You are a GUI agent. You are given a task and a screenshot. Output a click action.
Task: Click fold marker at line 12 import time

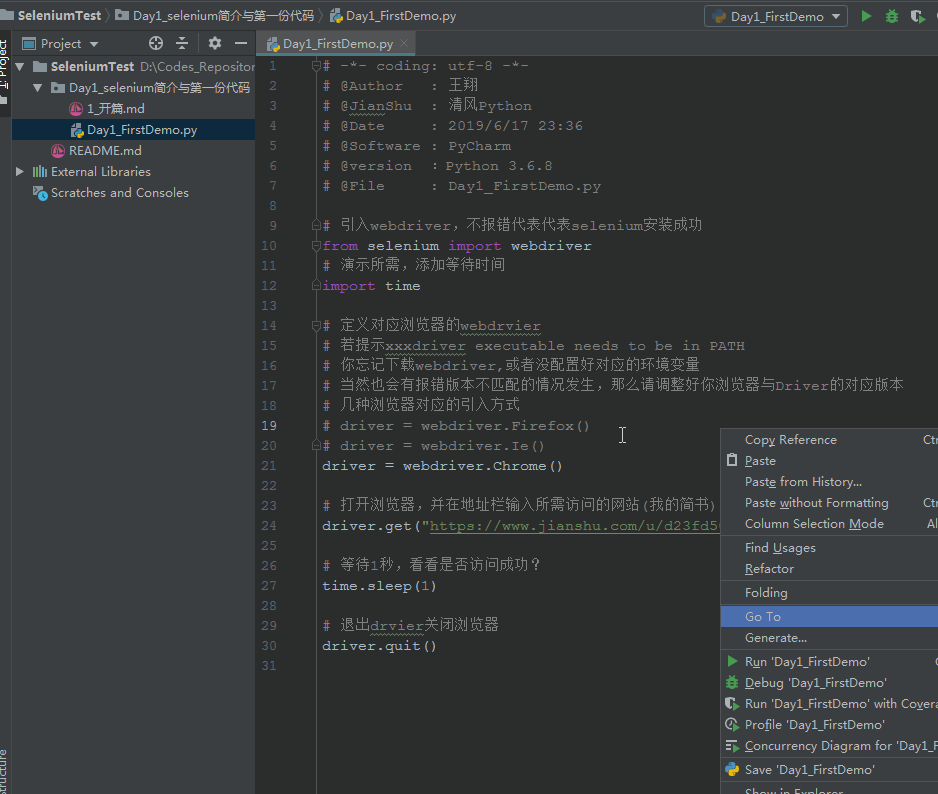[x=316, y=286]
